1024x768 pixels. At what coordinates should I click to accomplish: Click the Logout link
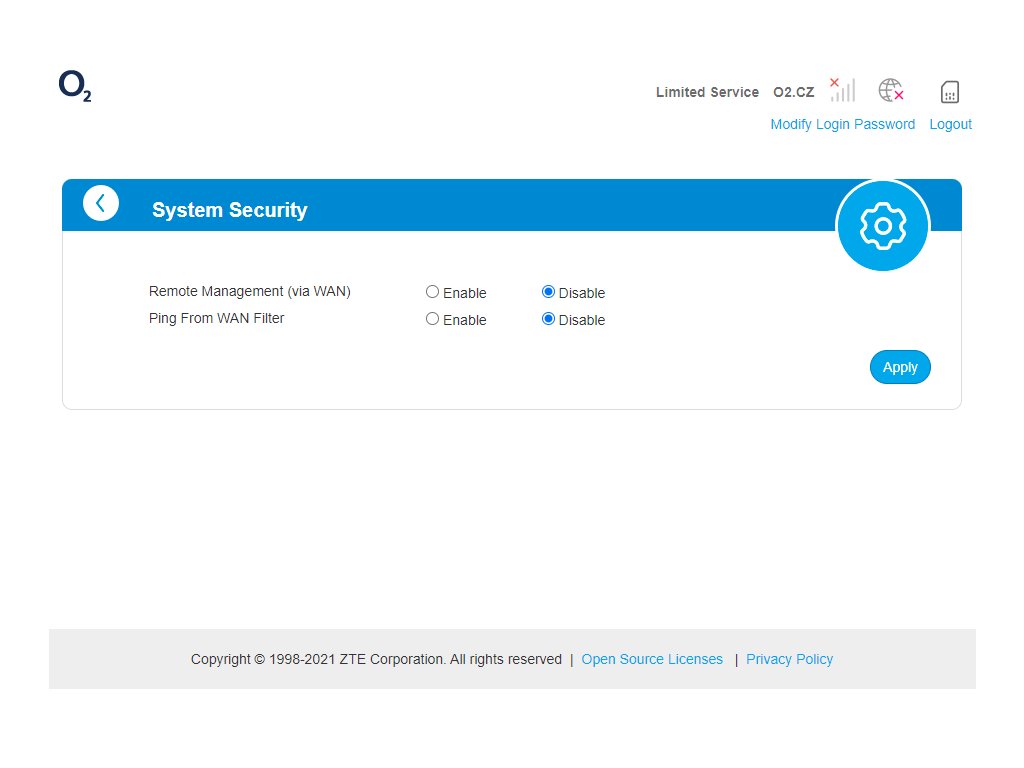coord(950,124)
